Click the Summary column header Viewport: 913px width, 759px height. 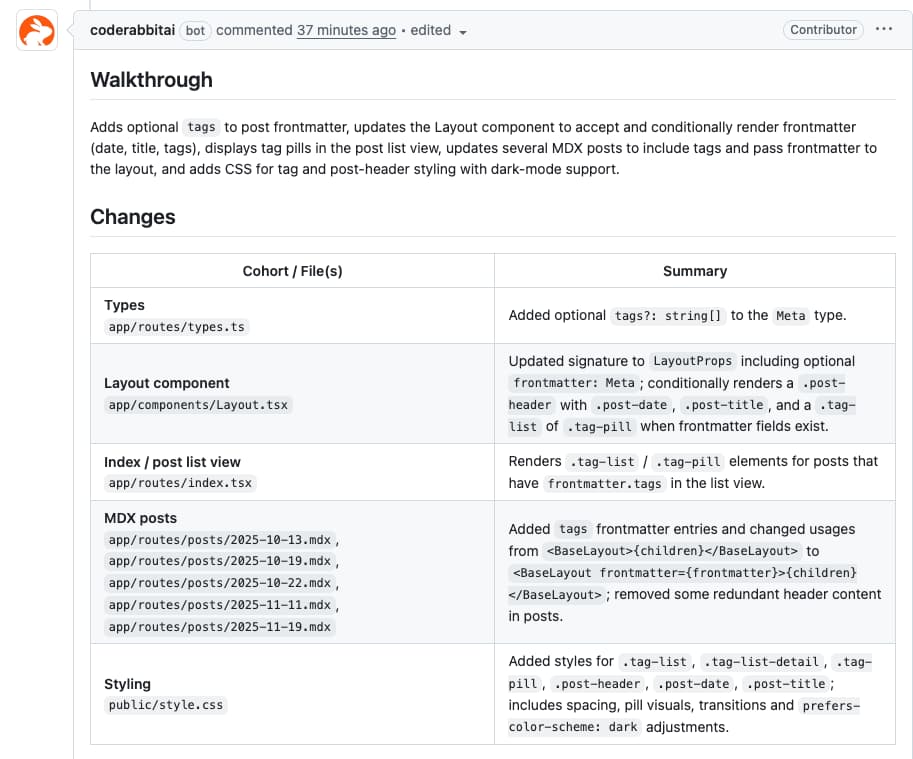click(694, 271)
